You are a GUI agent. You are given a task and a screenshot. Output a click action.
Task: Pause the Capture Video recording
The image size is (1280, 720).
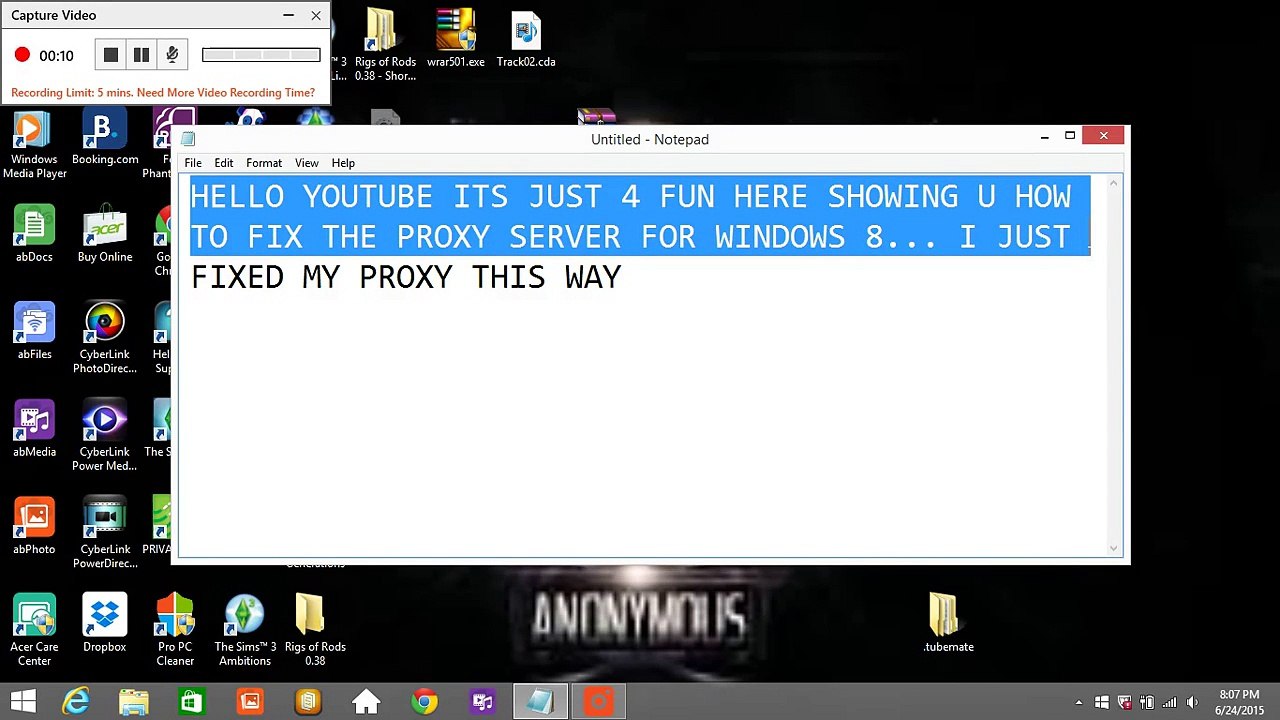[x=141, y=55]
